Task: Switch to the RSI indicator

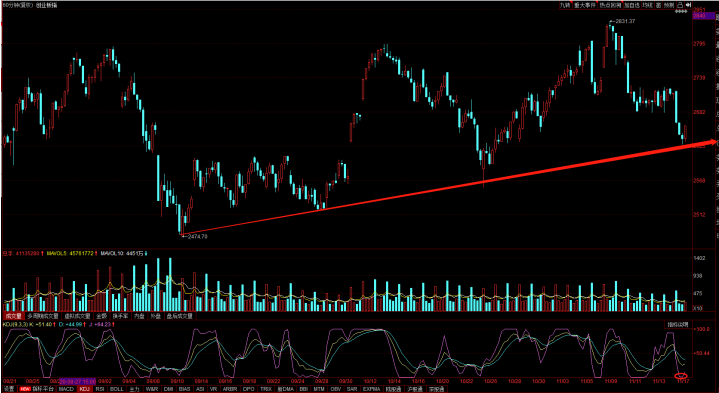Action: (100, 389)
